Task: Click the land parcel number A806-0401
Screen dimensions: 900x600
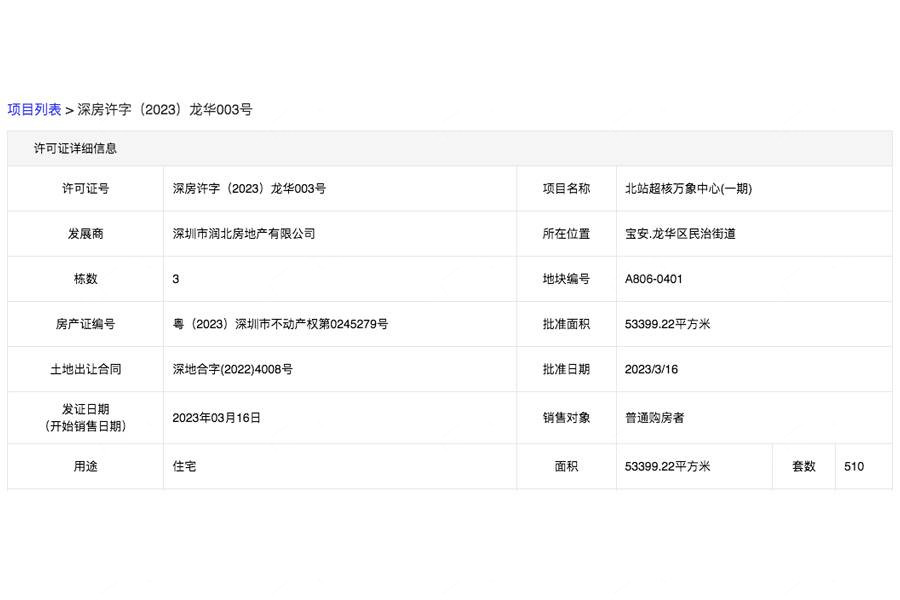Action: [x=653, y=279]
